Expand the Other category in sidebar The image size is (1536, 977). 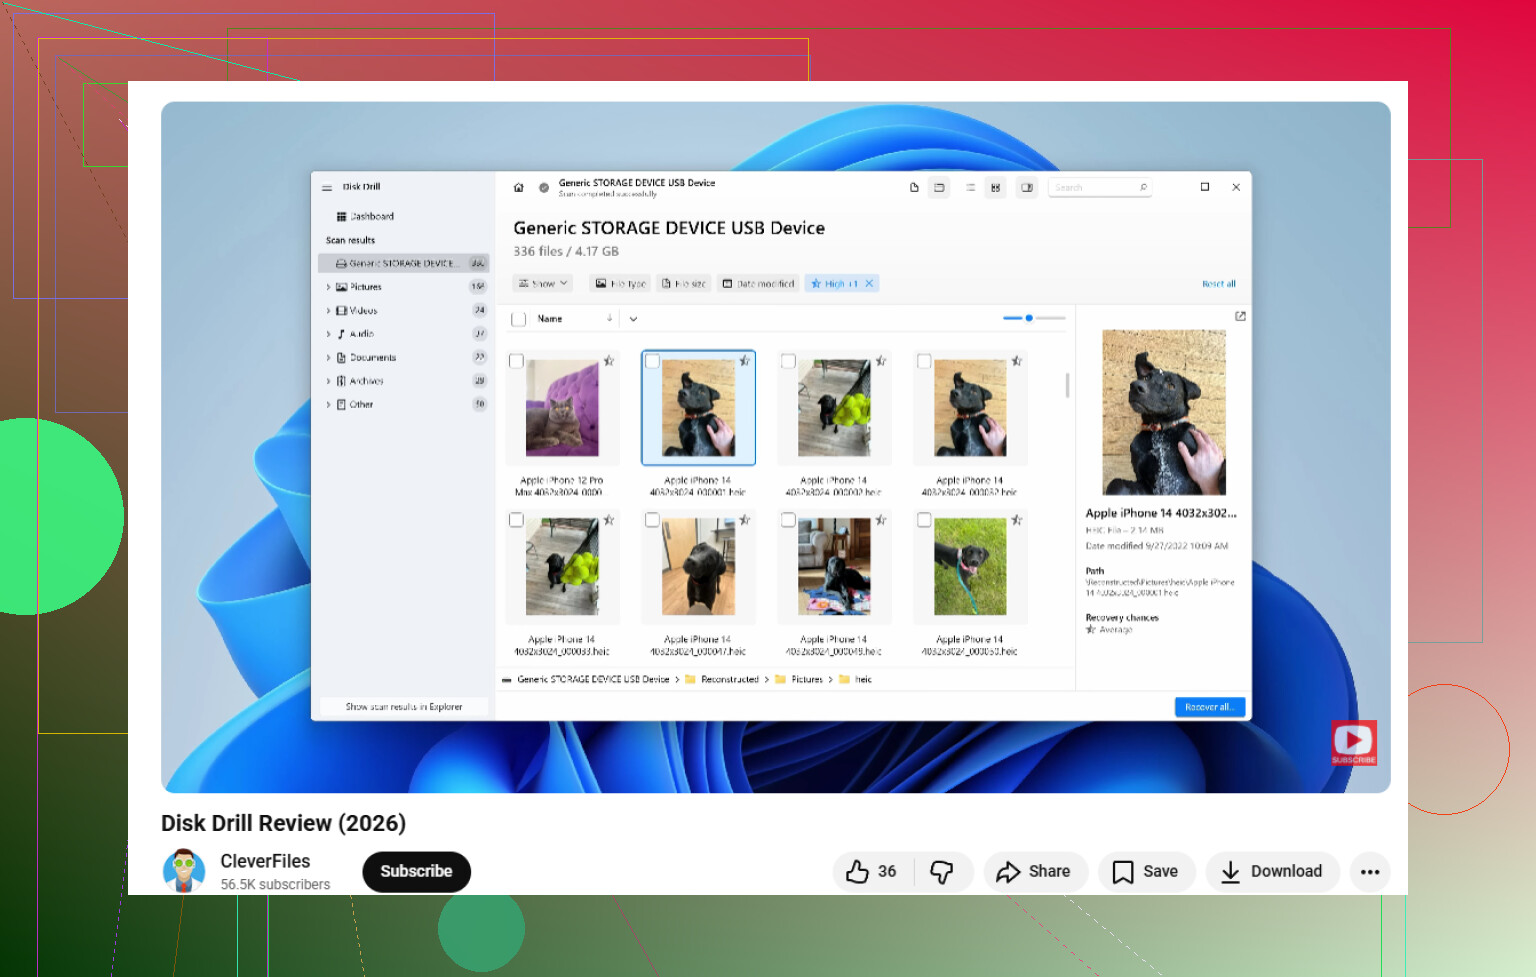[x=328, y=405]
